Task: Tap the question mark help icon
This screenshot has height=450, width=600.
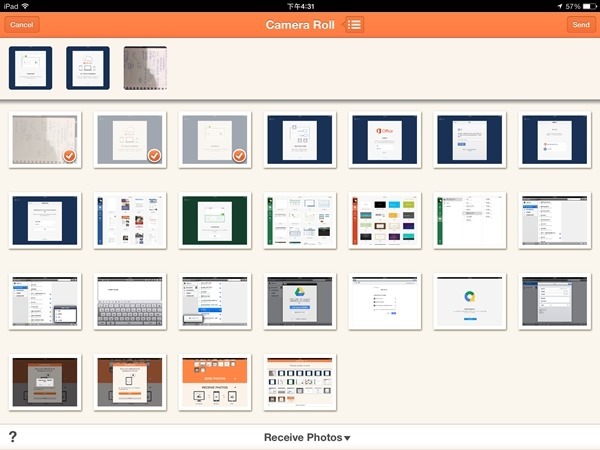Action: (13, 437)
